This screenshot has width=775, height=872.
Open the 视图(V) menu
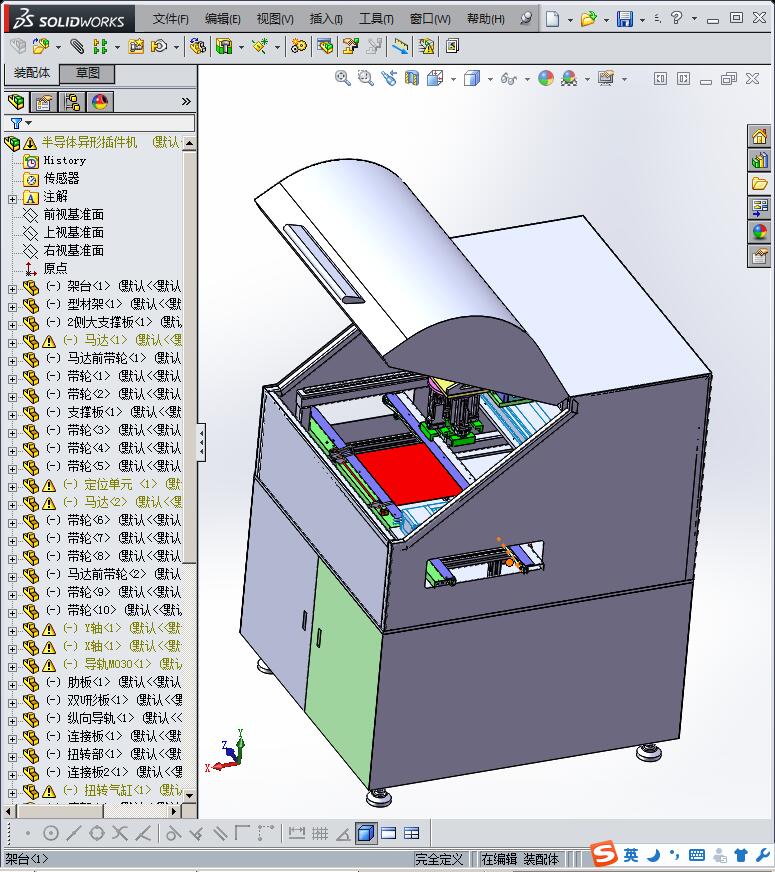[x=275, y=19]
